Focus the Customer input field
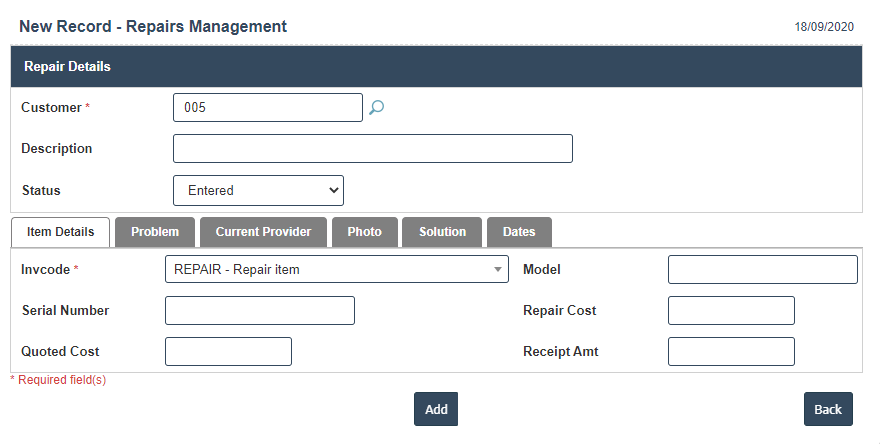 267,107
